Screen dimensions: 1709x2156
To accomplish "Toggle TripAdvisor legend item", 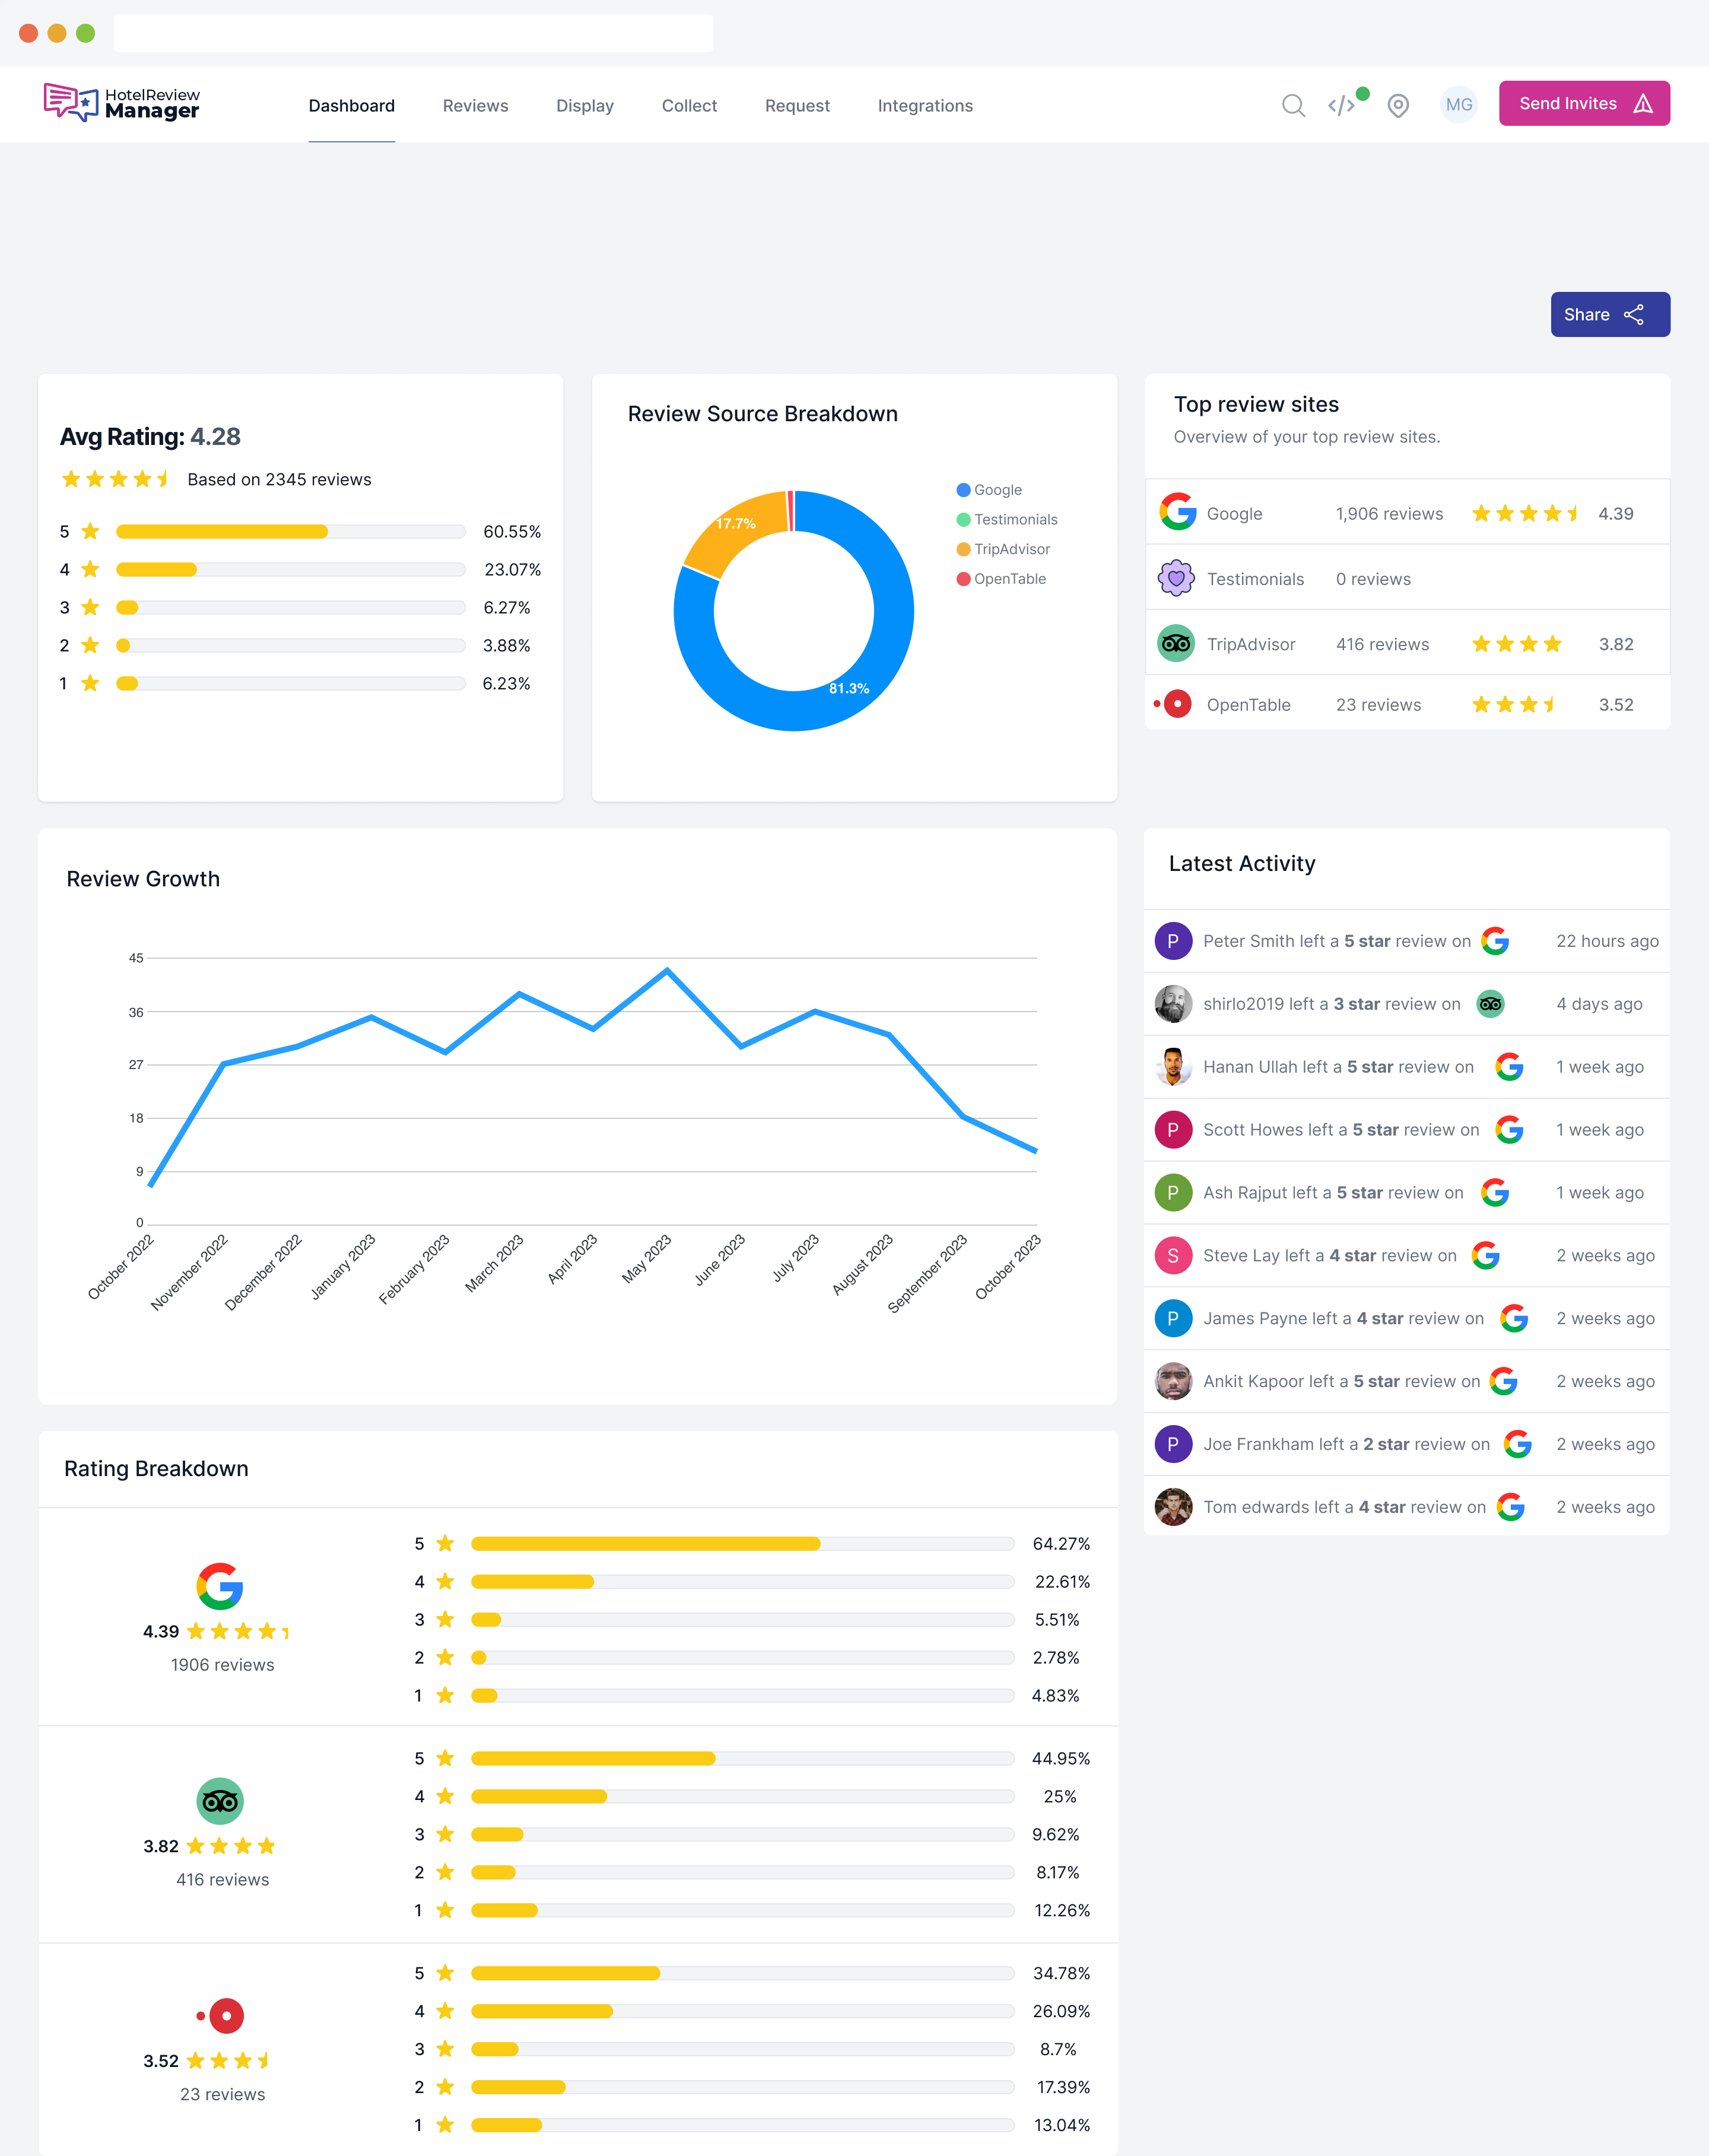I will pos(1003,549).
